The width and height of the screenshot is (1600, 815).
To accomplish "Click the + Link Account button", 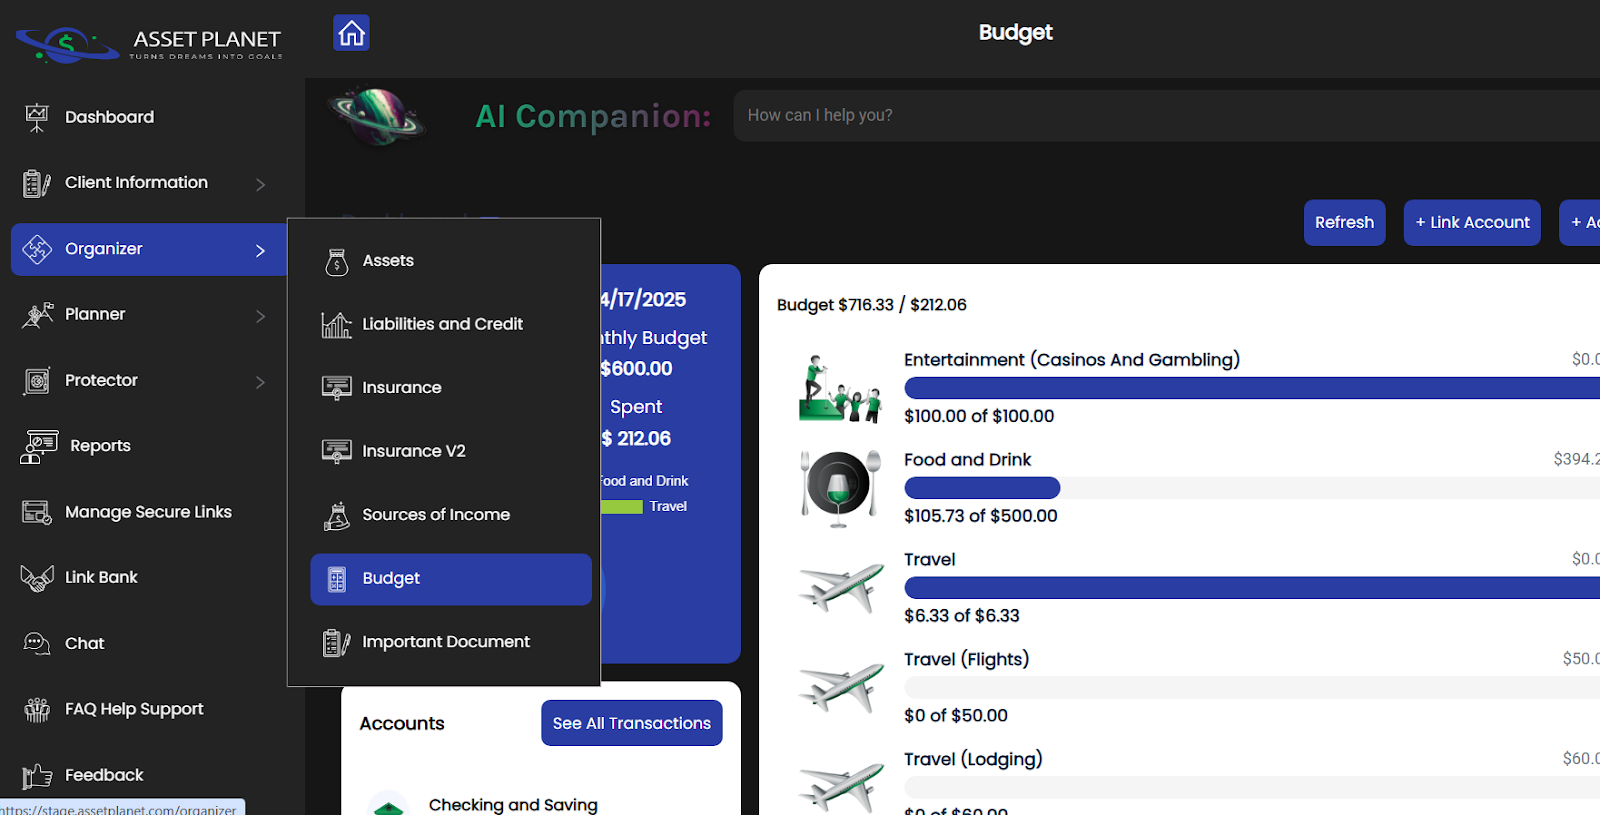I will point(1471,222).
